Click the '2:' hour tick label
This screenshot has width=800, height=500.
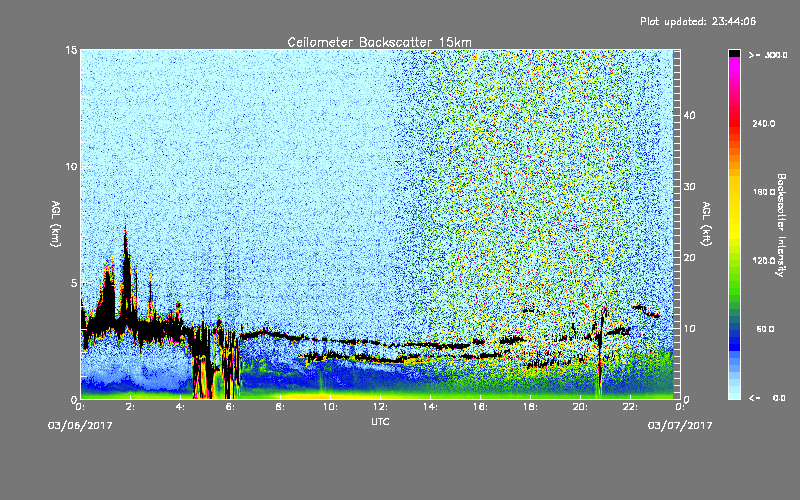click(x=130, y=407)
